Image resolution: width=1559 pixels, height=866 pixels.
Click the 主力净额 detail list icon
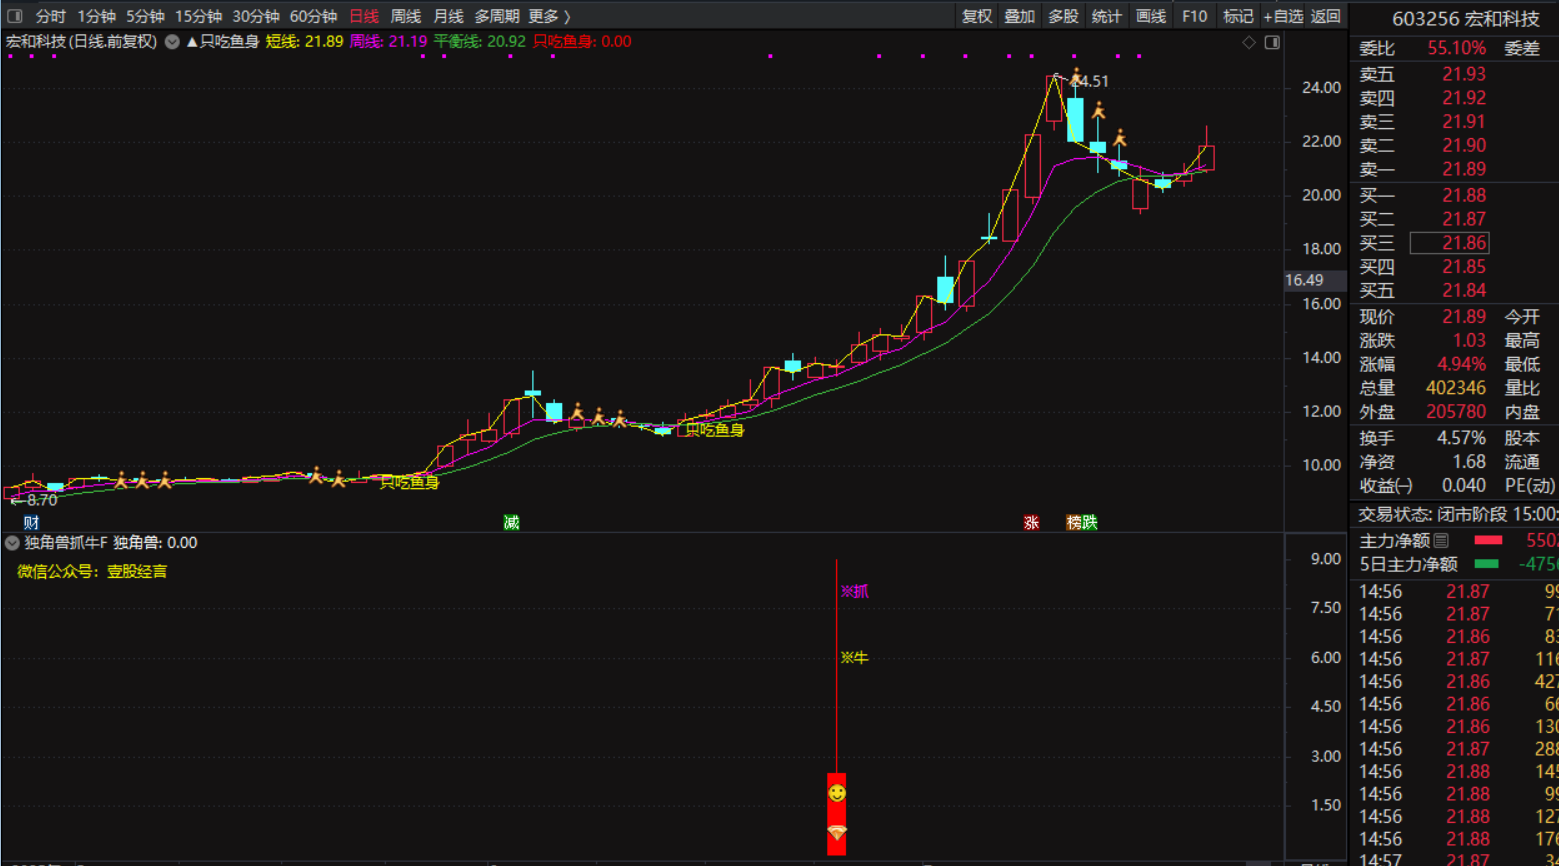(1441, 541)
